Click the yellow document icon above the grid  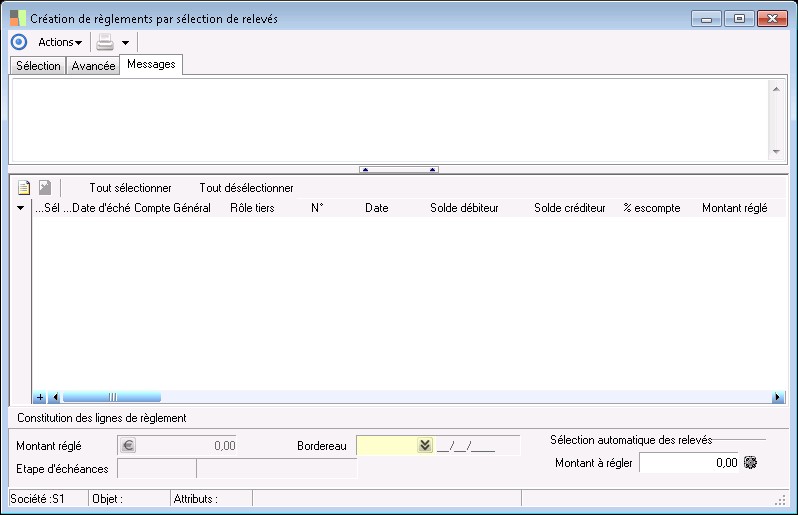pyautogui.click(x=24, y=188)
